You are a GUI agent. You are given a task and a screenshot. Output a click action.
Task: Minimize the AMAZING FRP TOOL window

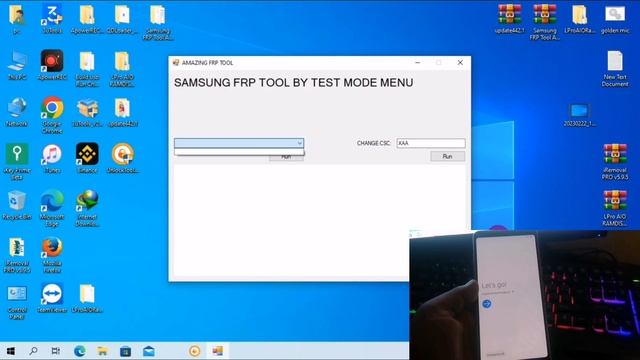tap(417, 62)
